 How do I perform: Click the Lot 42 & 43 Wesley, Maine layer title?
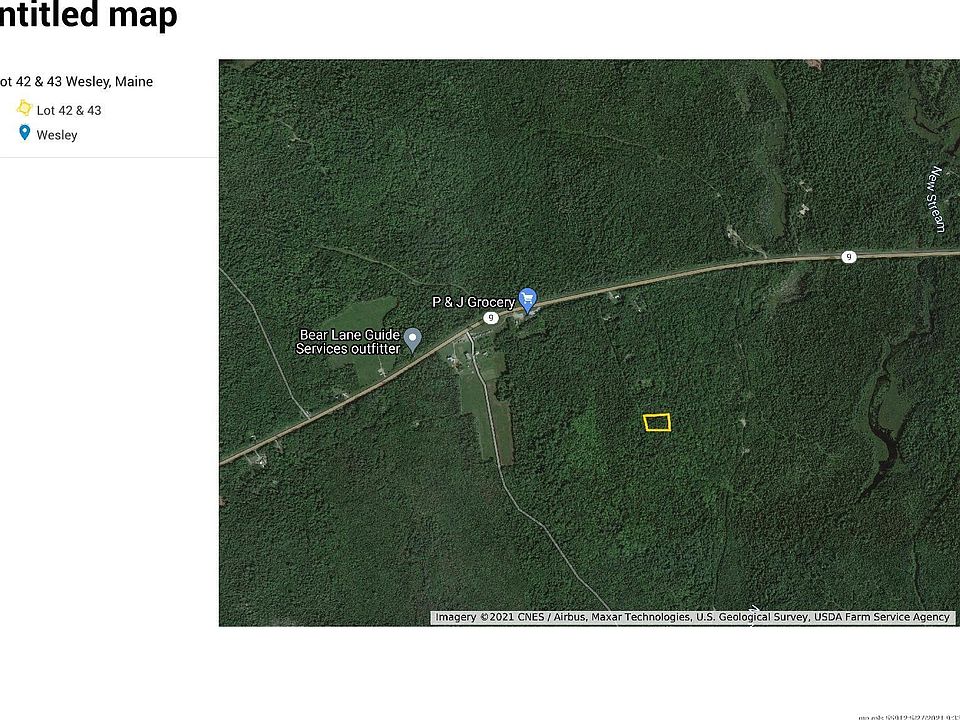tap(75, 81)
